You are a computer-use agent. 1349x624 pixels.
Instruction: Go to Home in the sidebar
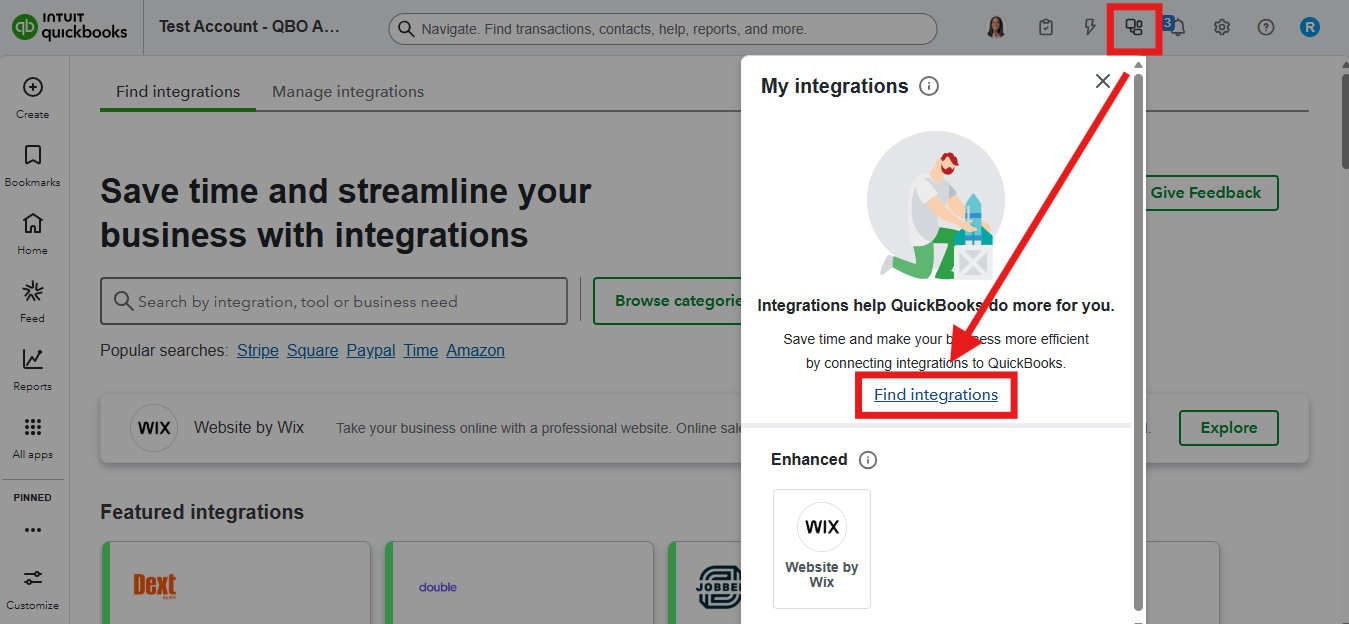(x=33, y=224)
